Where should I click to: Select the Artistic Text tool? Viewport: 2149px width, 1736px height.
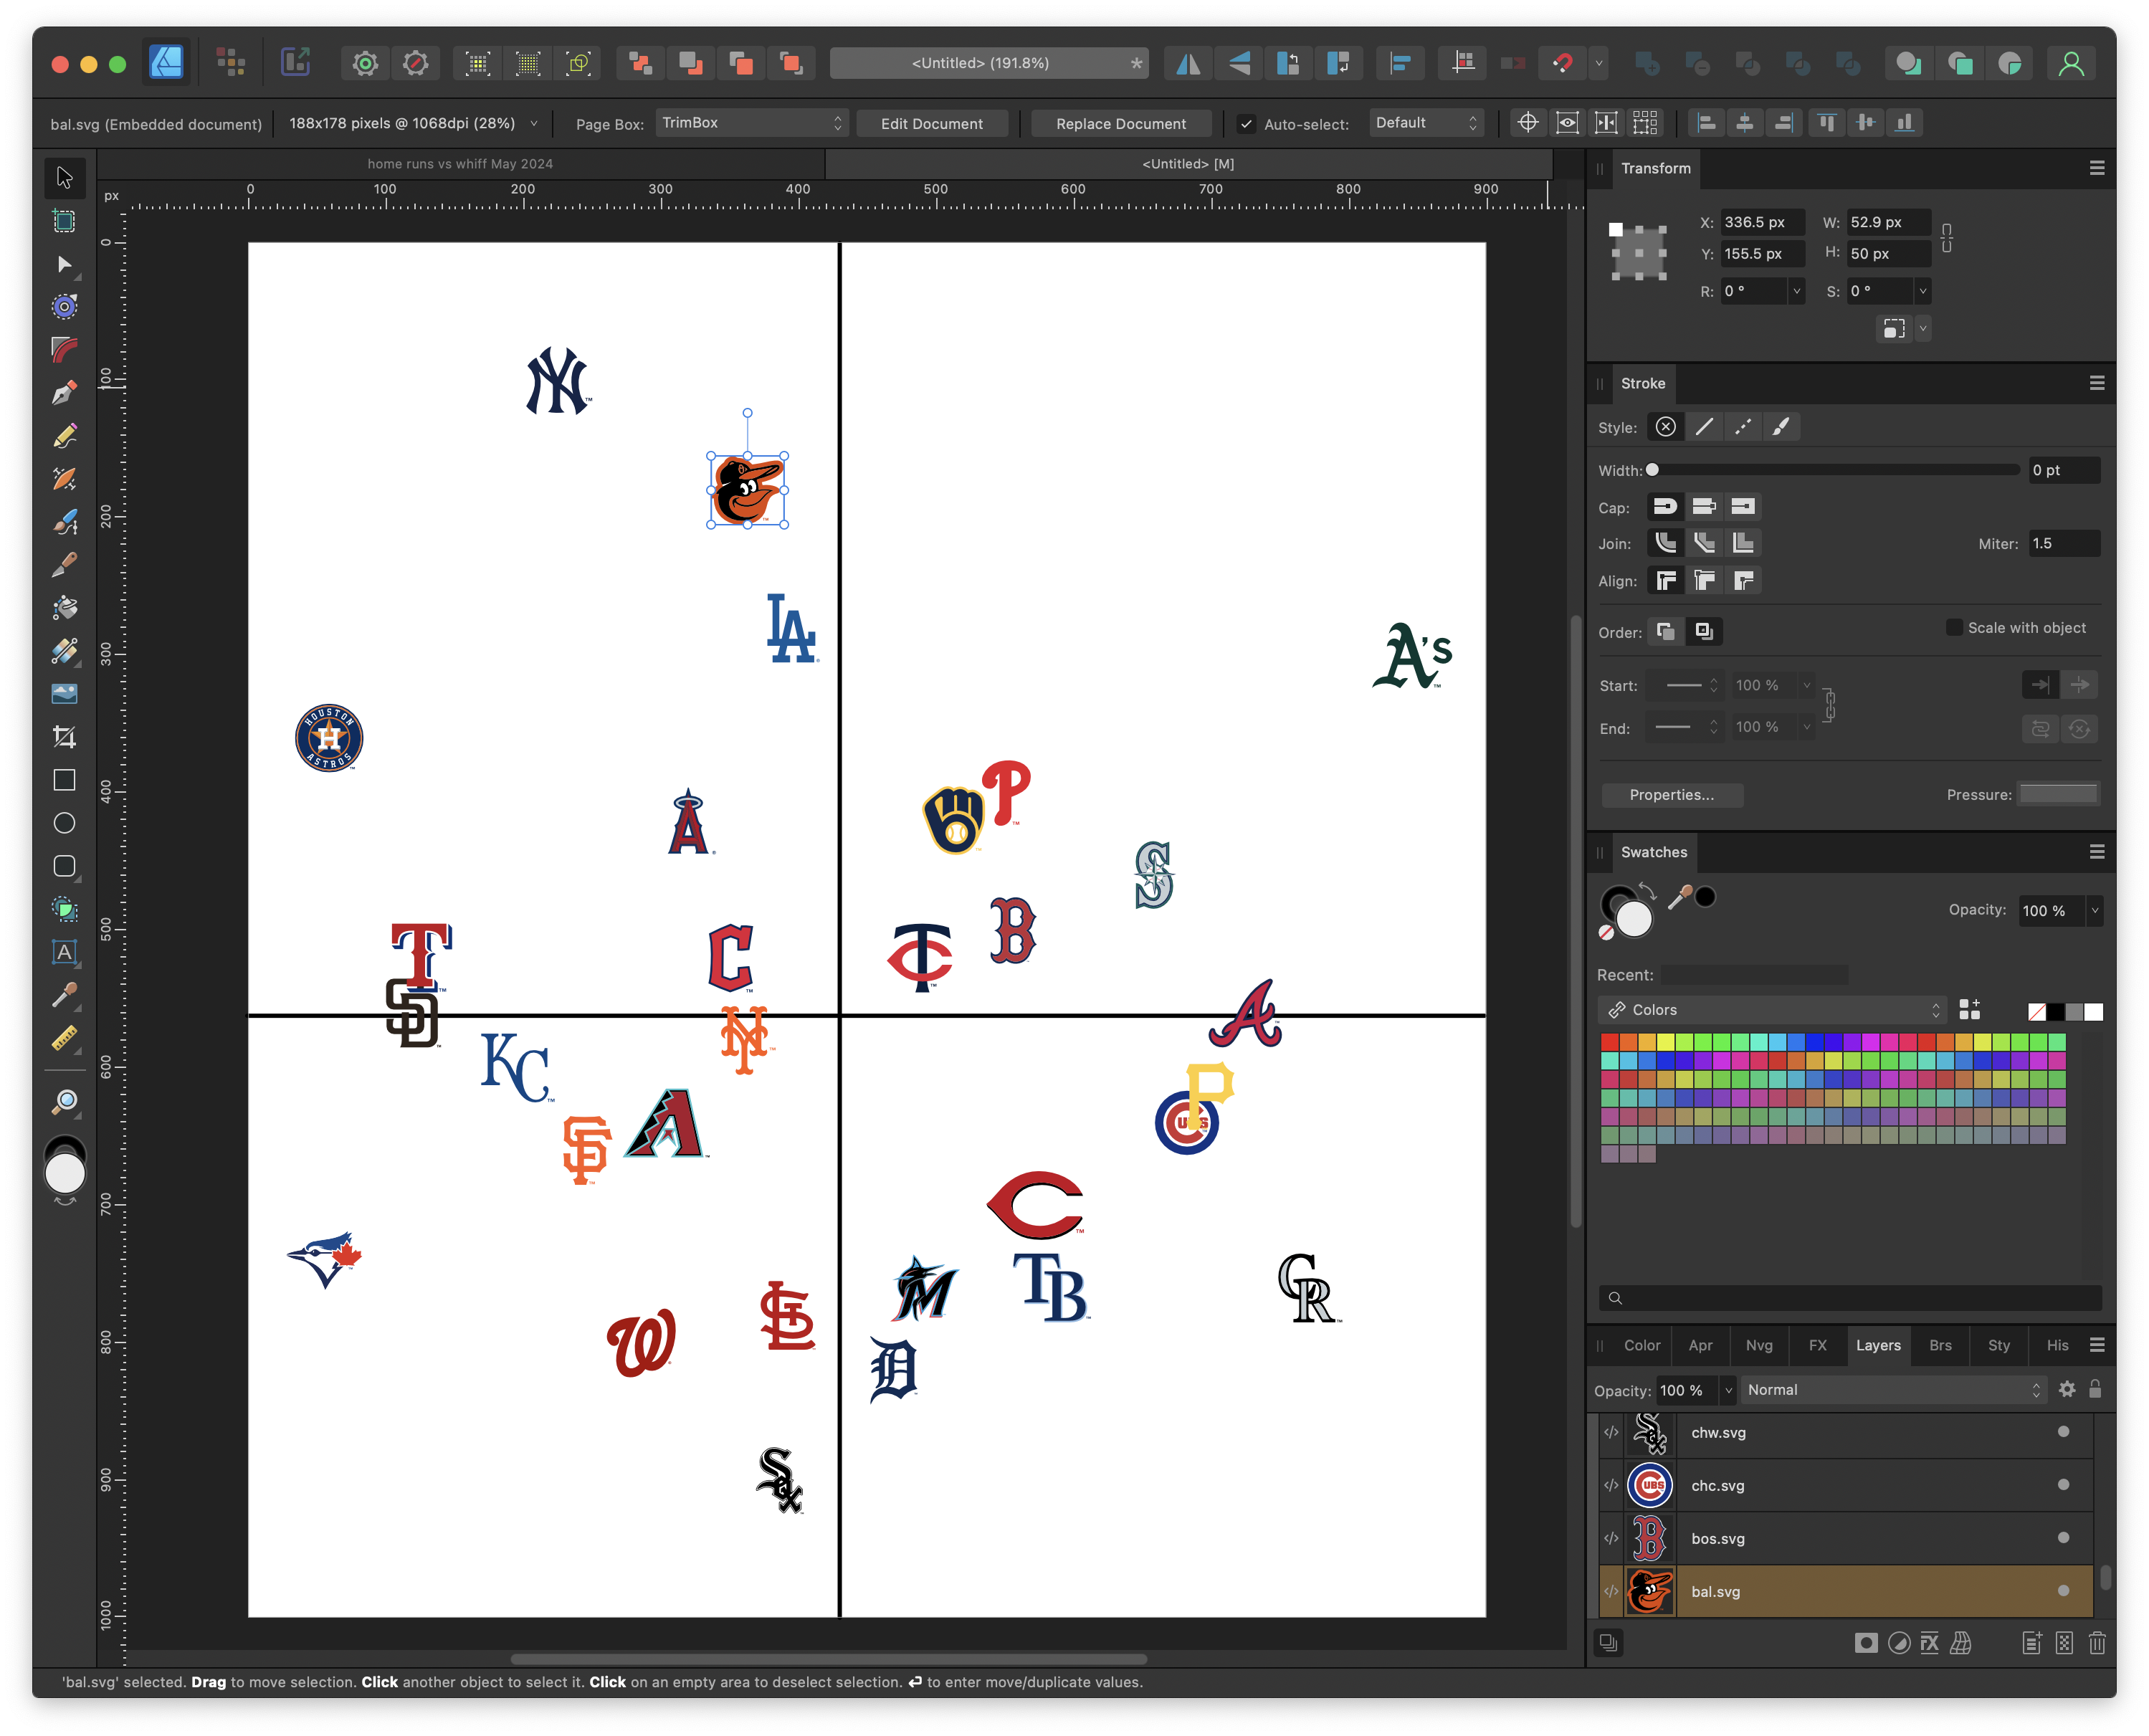[64, 952]
